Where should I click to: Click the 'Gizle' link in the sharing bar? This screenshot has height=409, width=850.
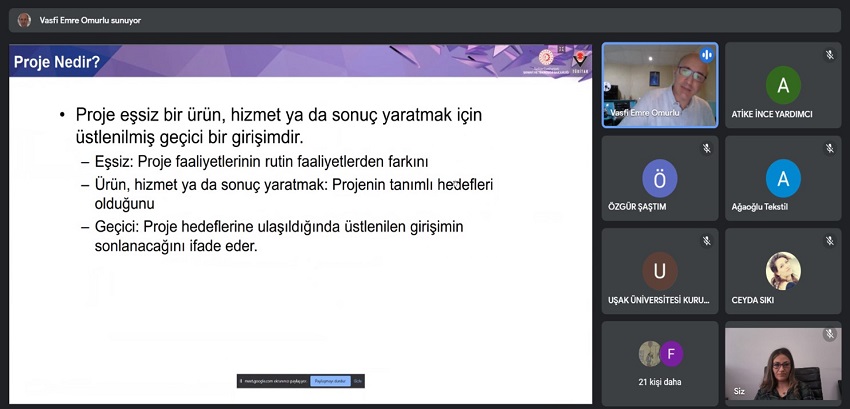[x=358, y=381]
